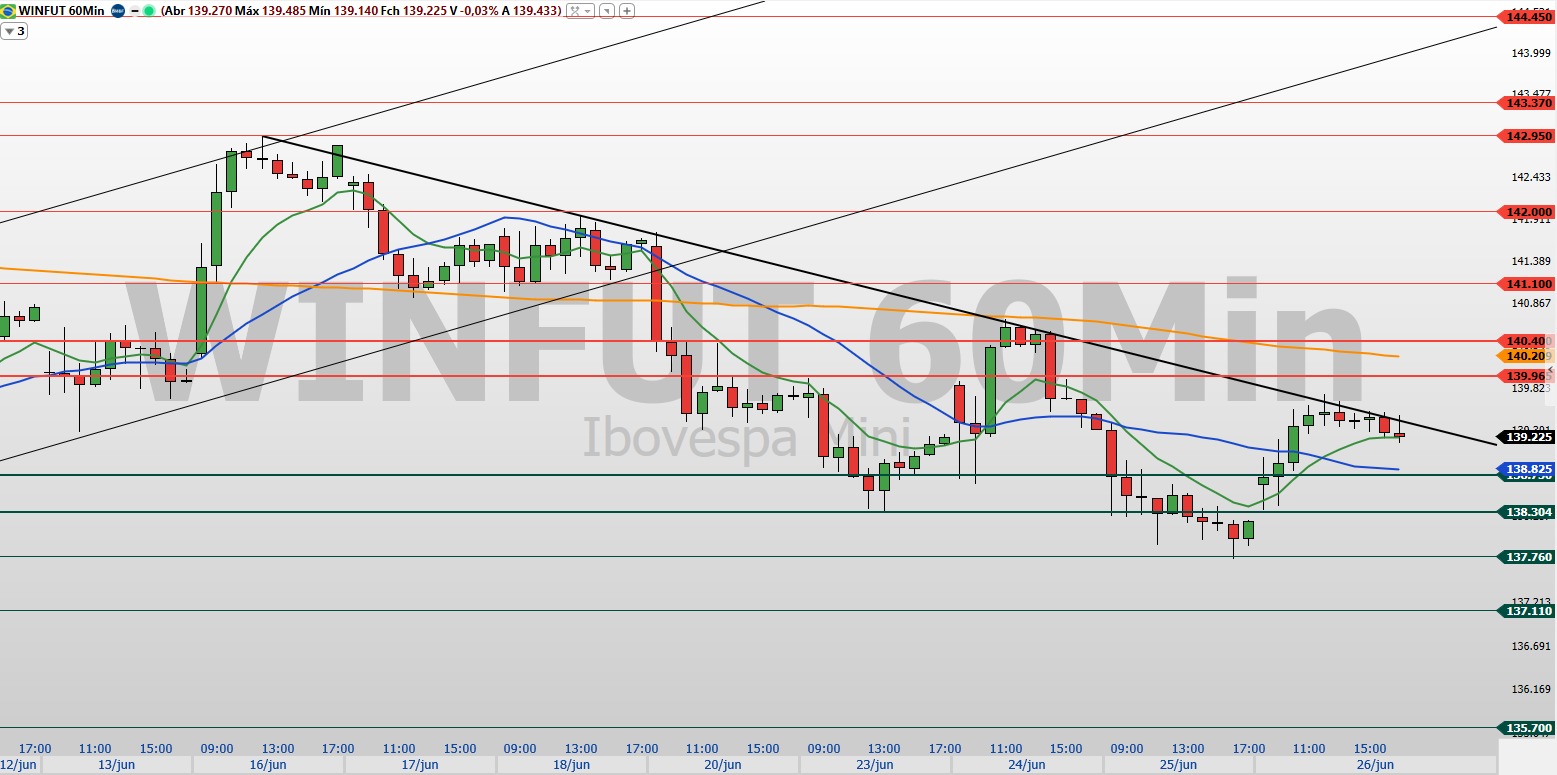Toggle the green connection status indicator
Image resolution: width=1557 pixels, height=775 pixels.
tap(149, 11)
